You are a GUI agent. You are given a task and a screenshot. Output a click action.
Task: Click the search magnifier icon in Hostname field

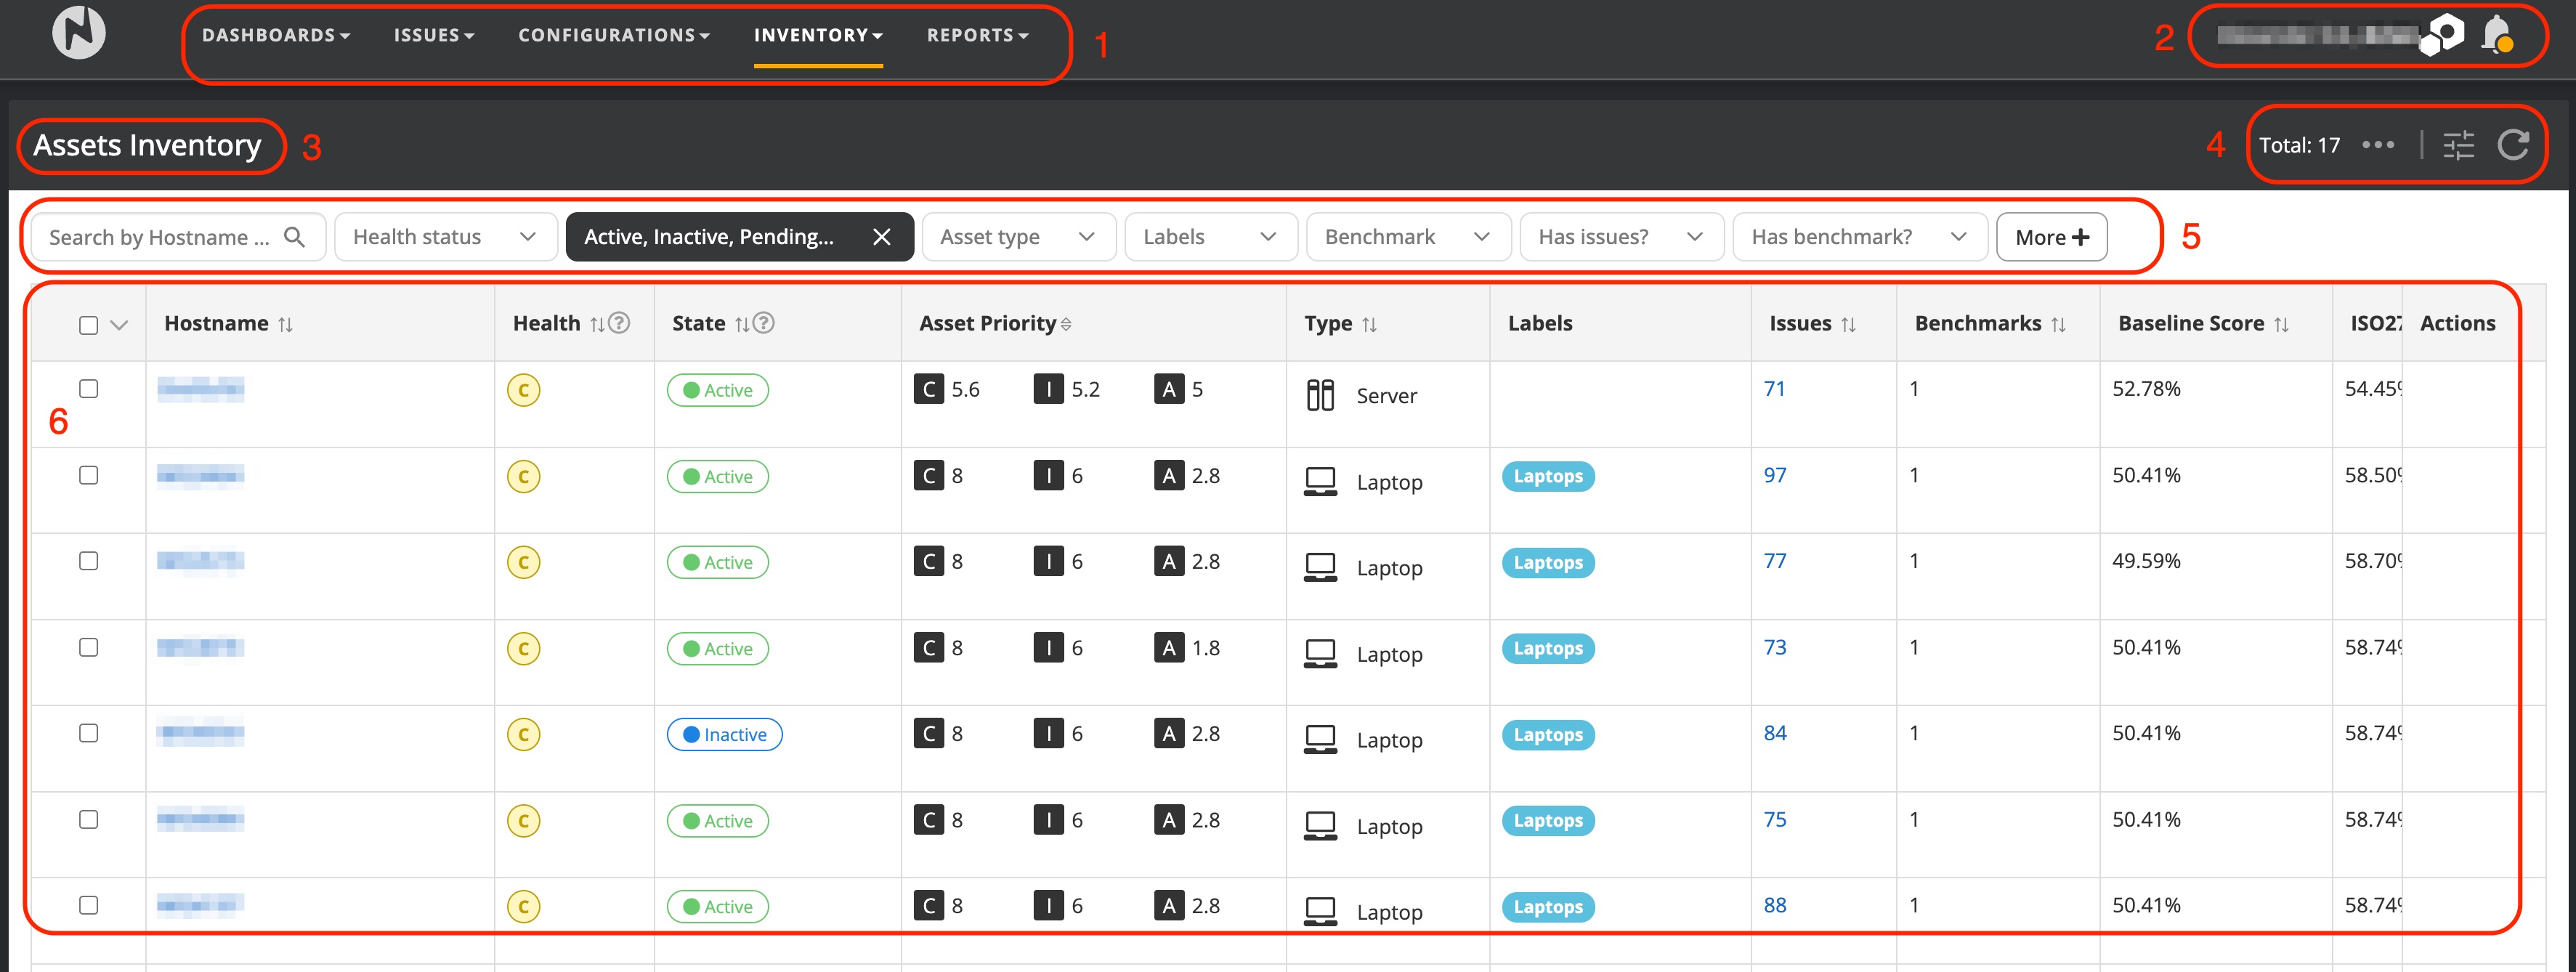coord(294,237)
